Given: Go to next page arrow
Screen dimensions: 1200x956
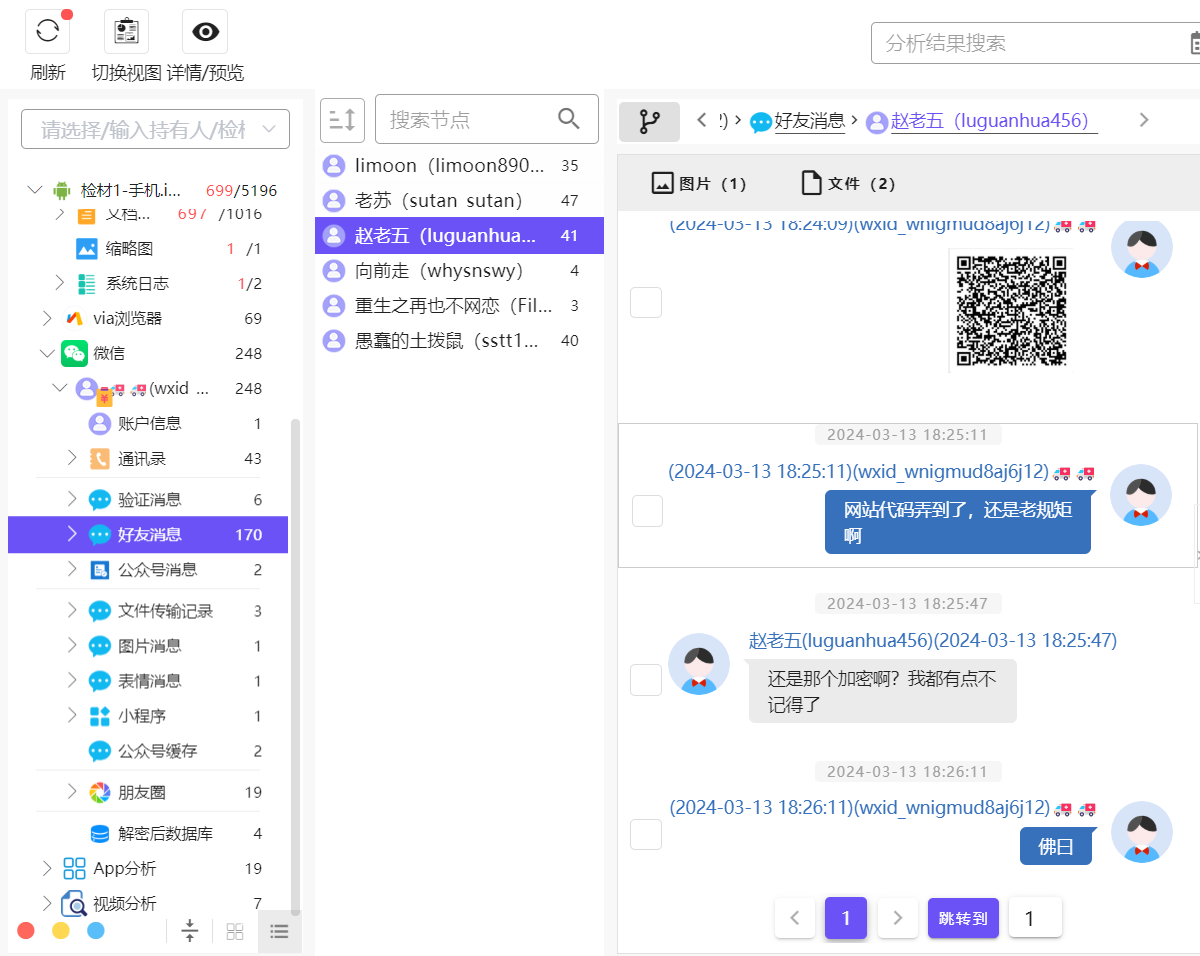Looking at the screenshot, I should click(x=898, y=918).
